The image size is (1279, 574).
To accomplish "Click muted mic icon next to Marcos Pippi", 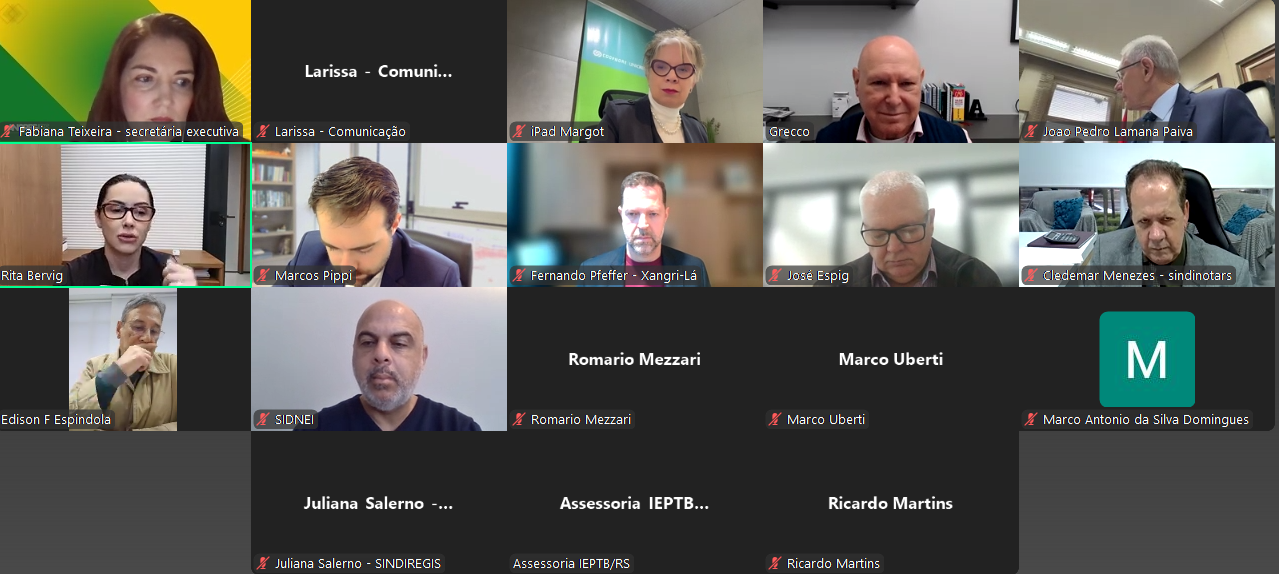I will click(x=264, y=275).
